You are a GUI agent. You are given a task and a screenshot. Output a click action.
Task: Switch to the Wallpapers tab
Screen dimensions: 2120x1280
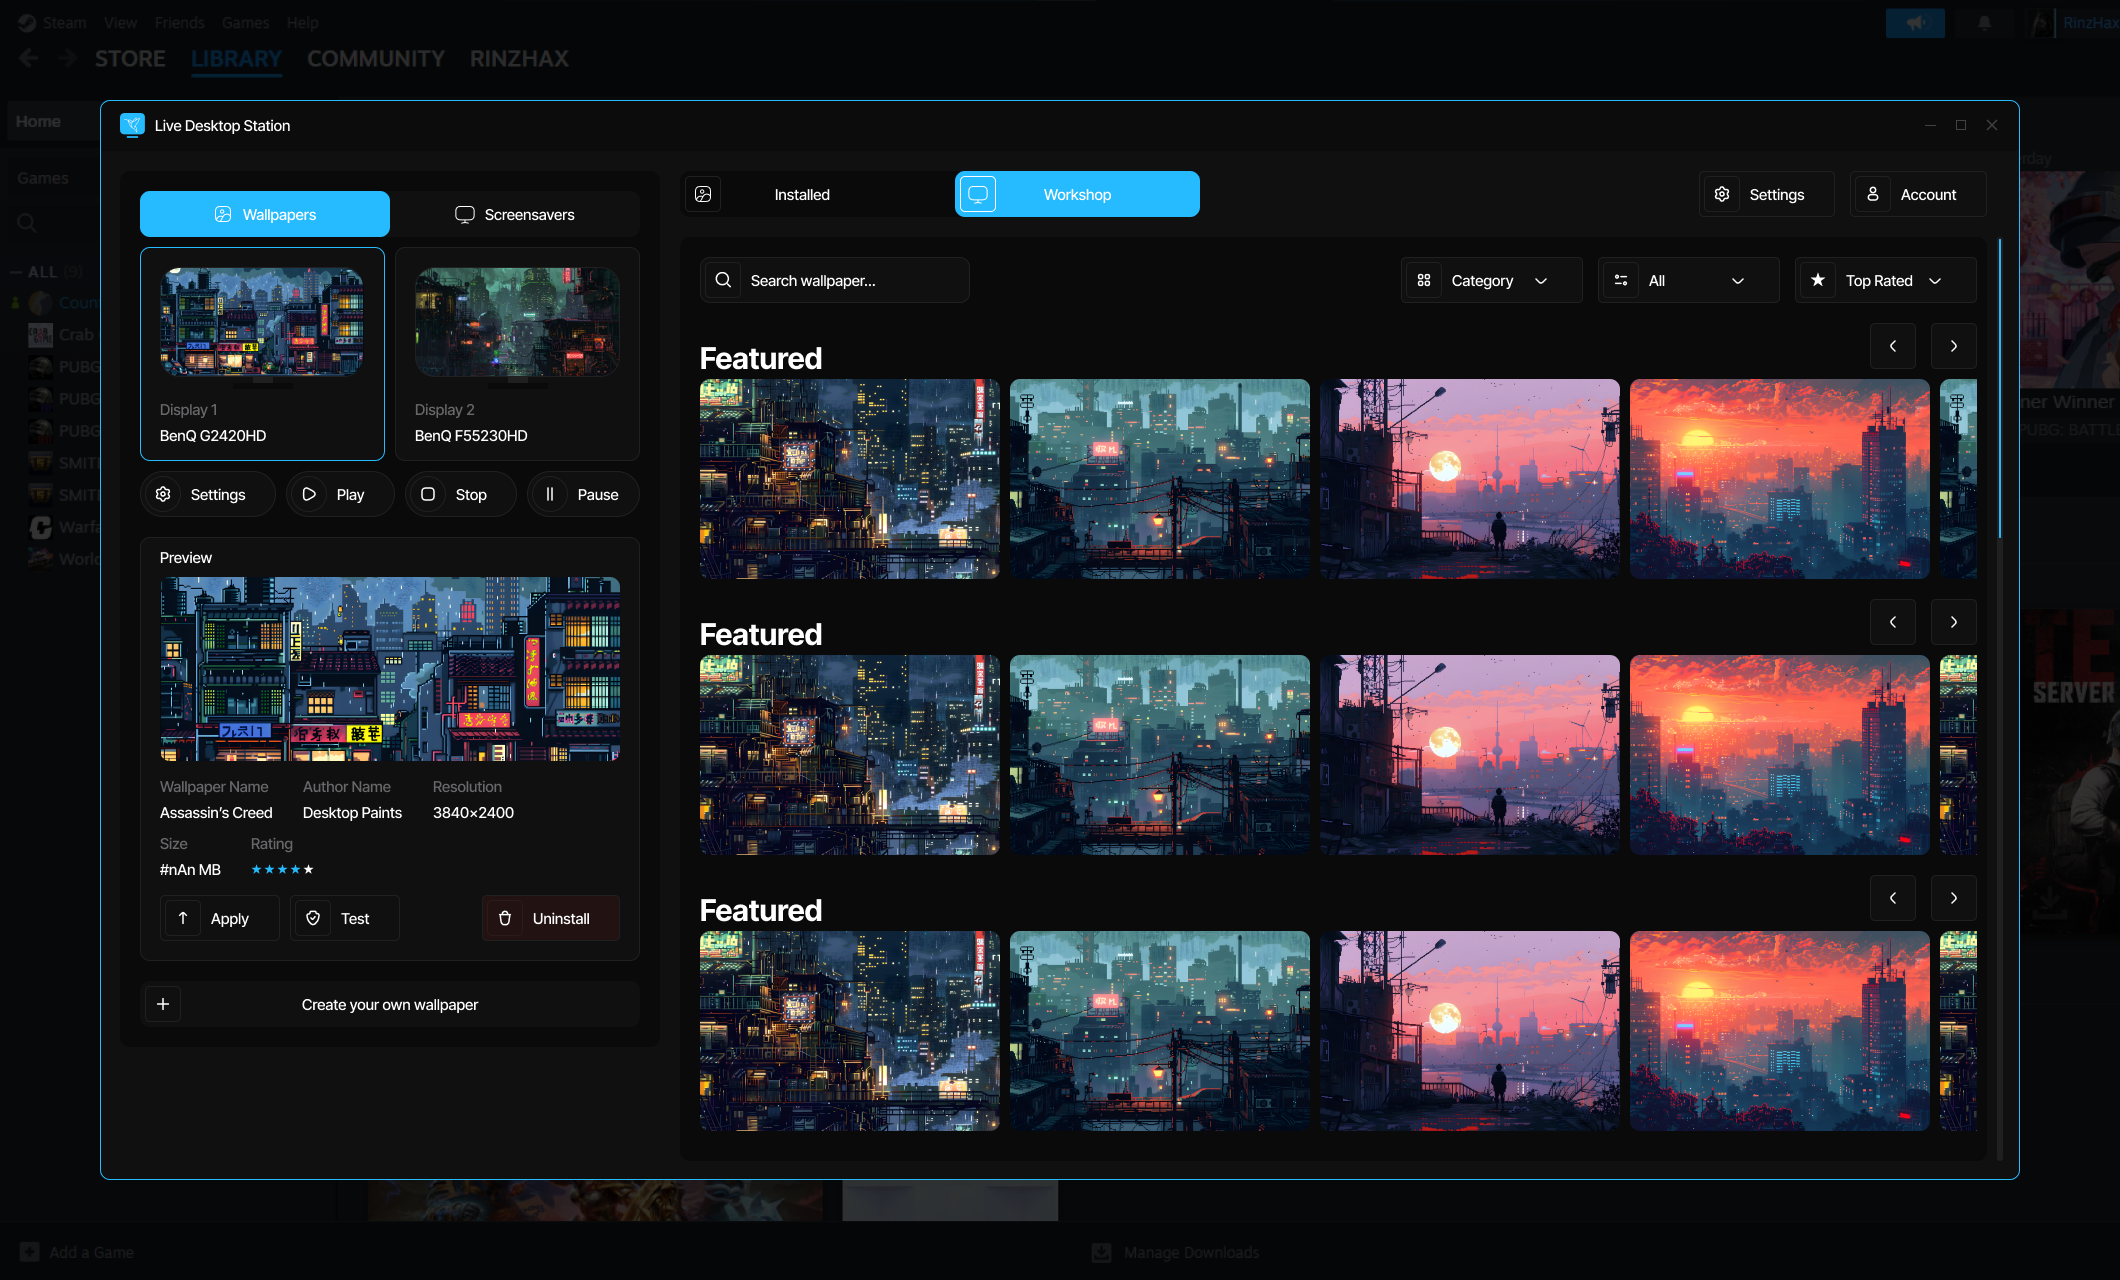tap(265, 214)
